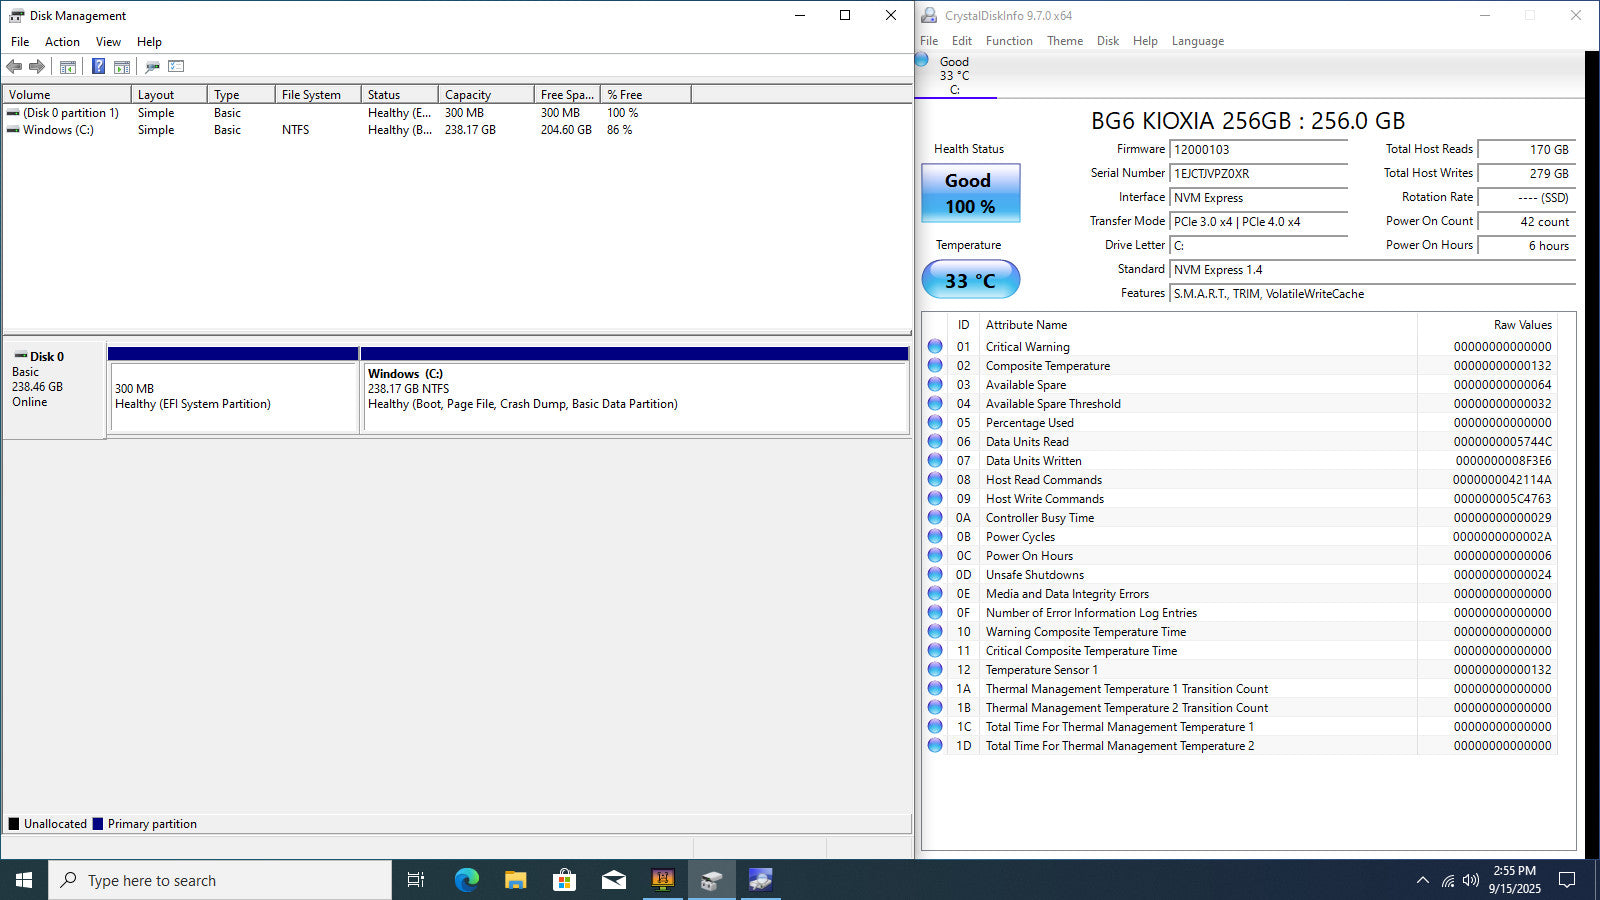Open File Explorer from the taskbar
The height and width of the screenshot is (900, 1600).
515,880
